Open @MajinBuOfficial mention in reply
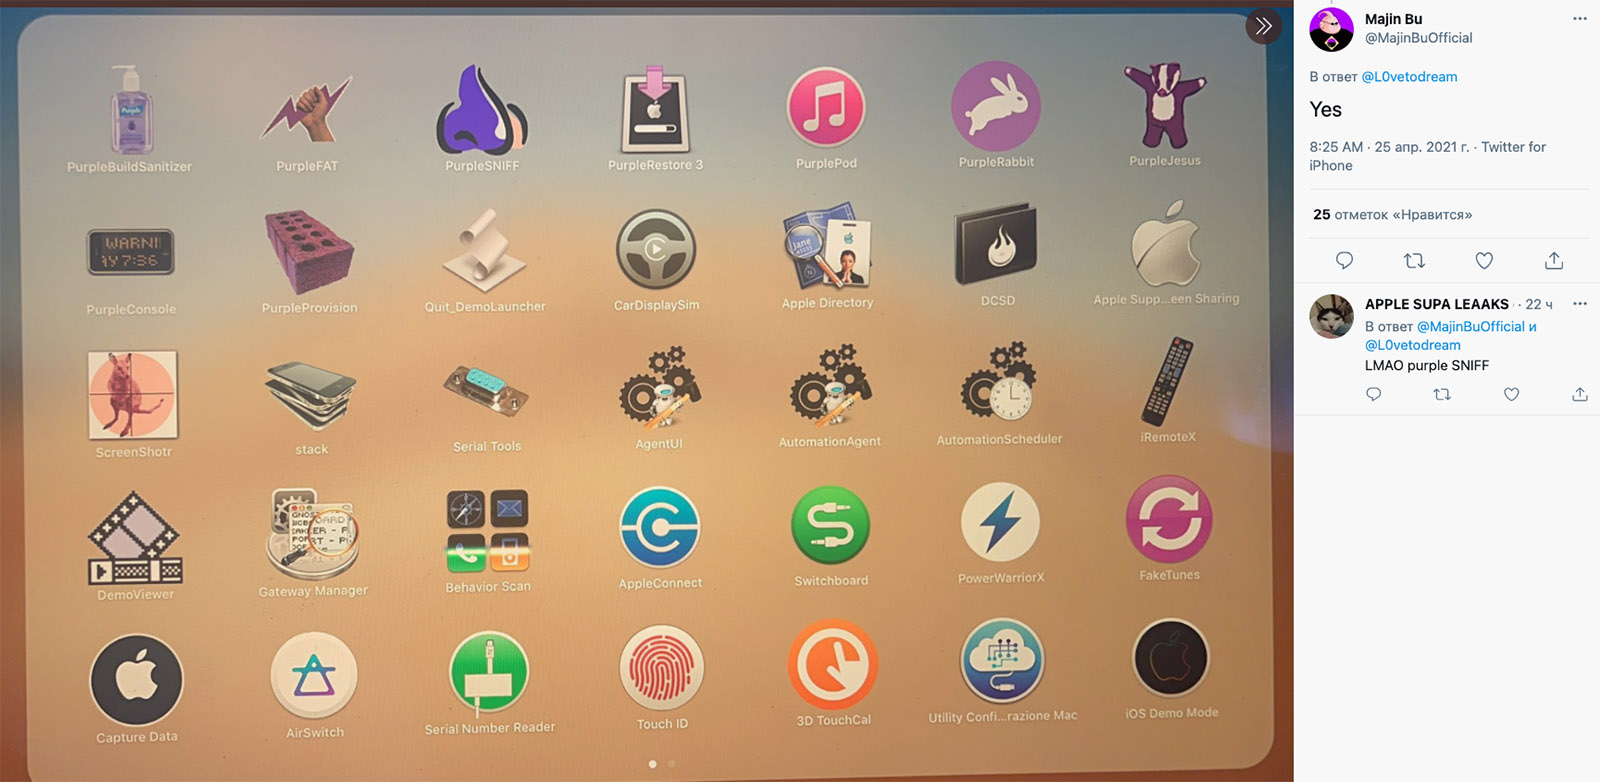Screen dimensions: 1600x782 1471,327
